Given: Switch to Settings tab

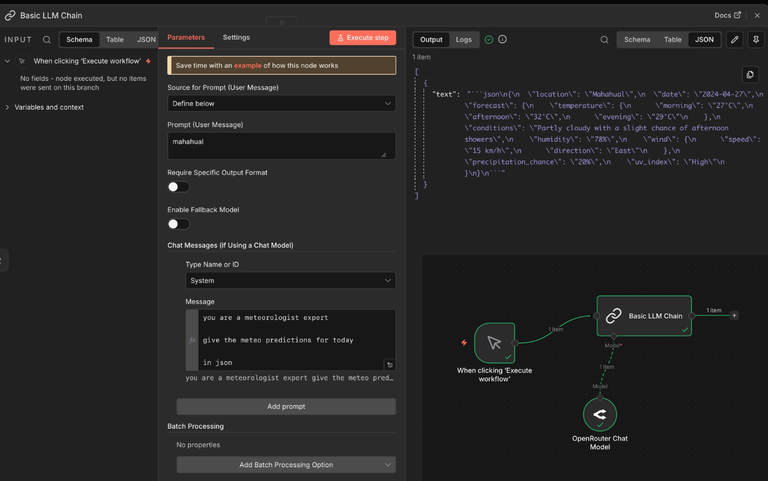Looking at the screenshot, I should pyautogui.click(x=236, y=38).
